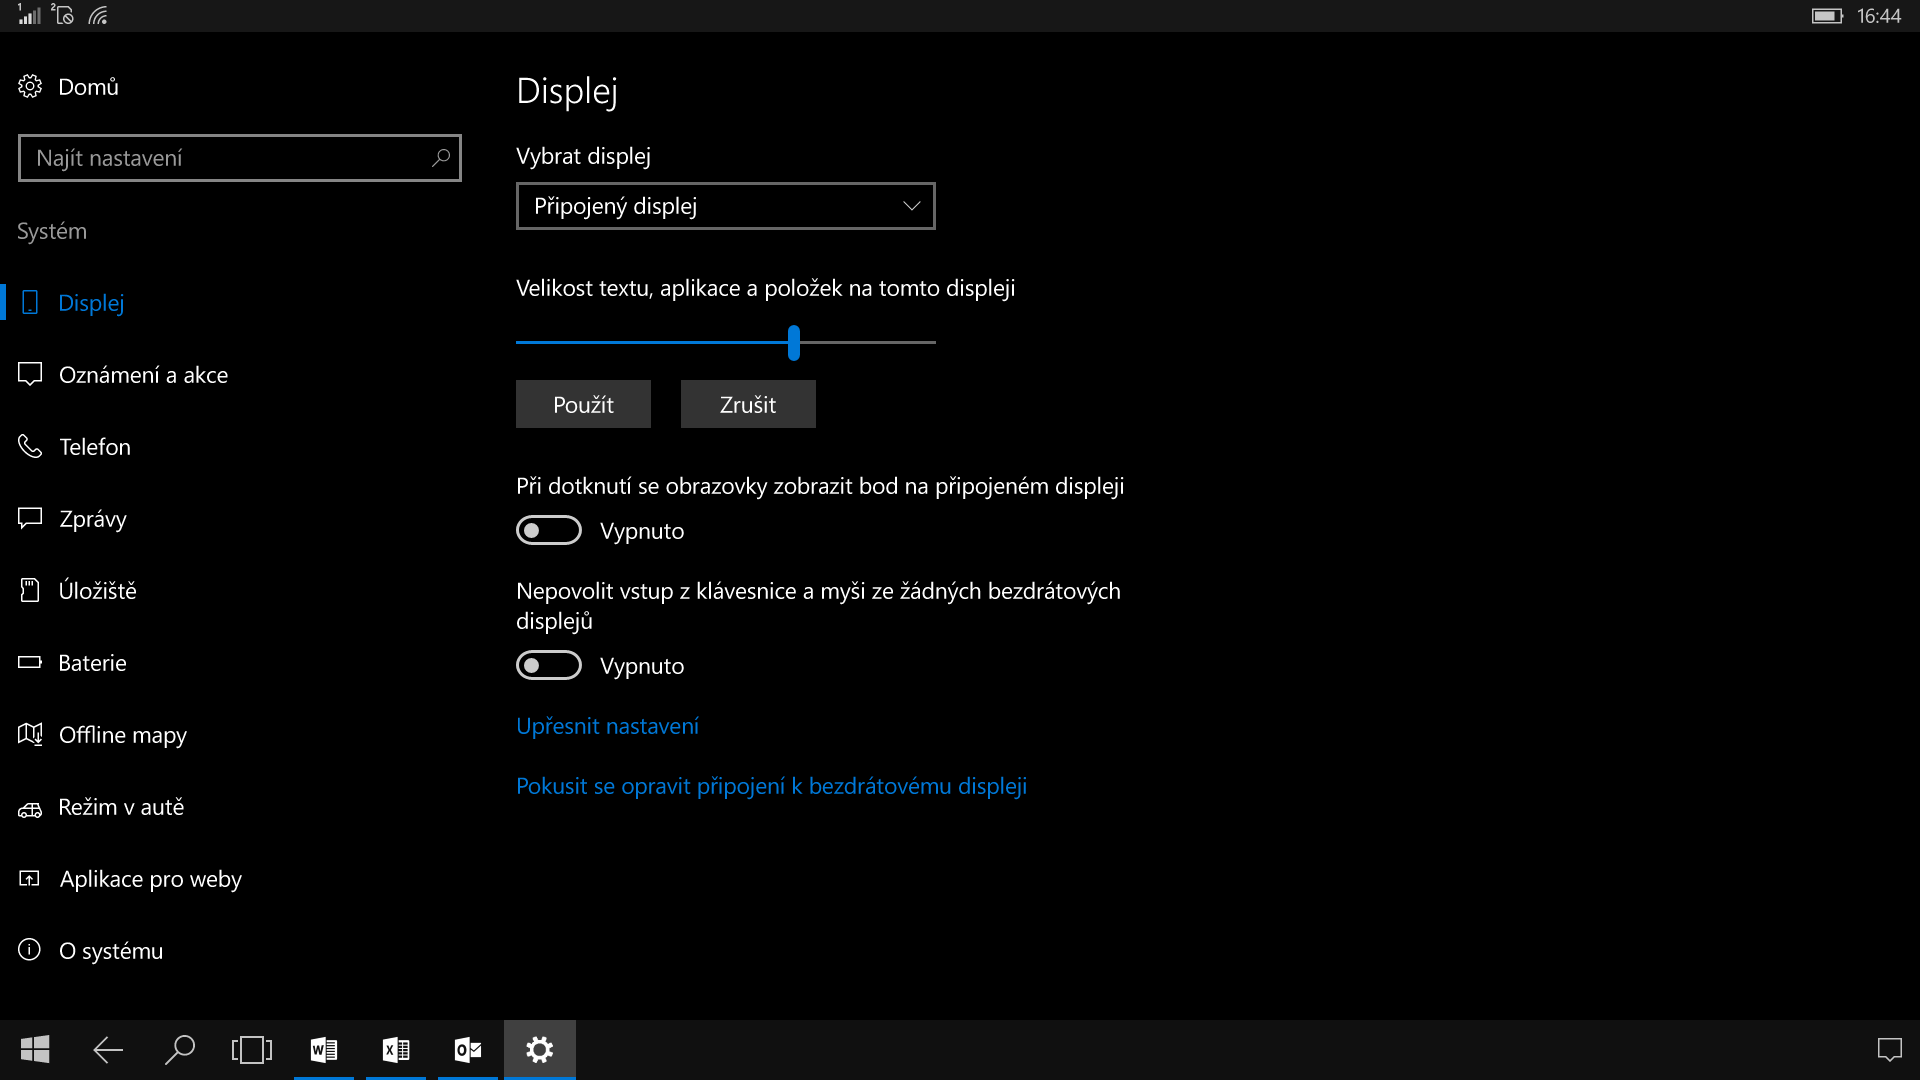Open Úložiště settings from the sidebar
This screenshot has width=1920, height=1080.
[99, 590]
